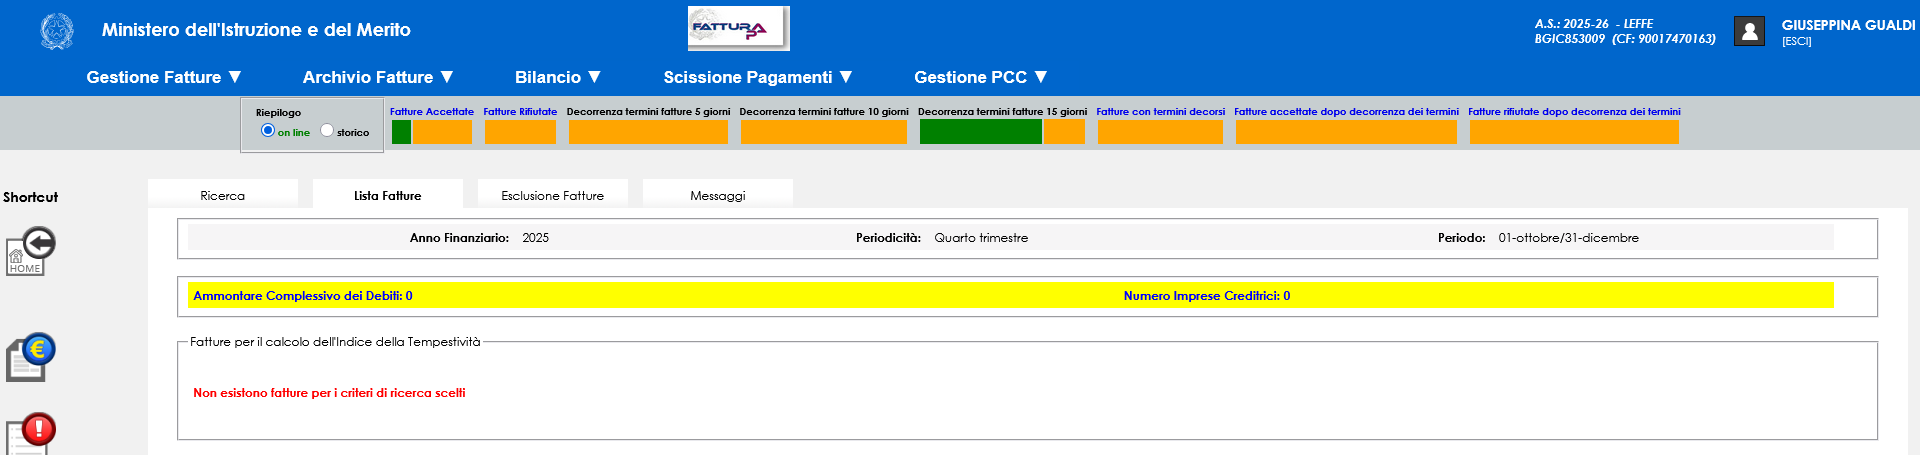Expand the Gestione Fatture menu

point(164,77)
